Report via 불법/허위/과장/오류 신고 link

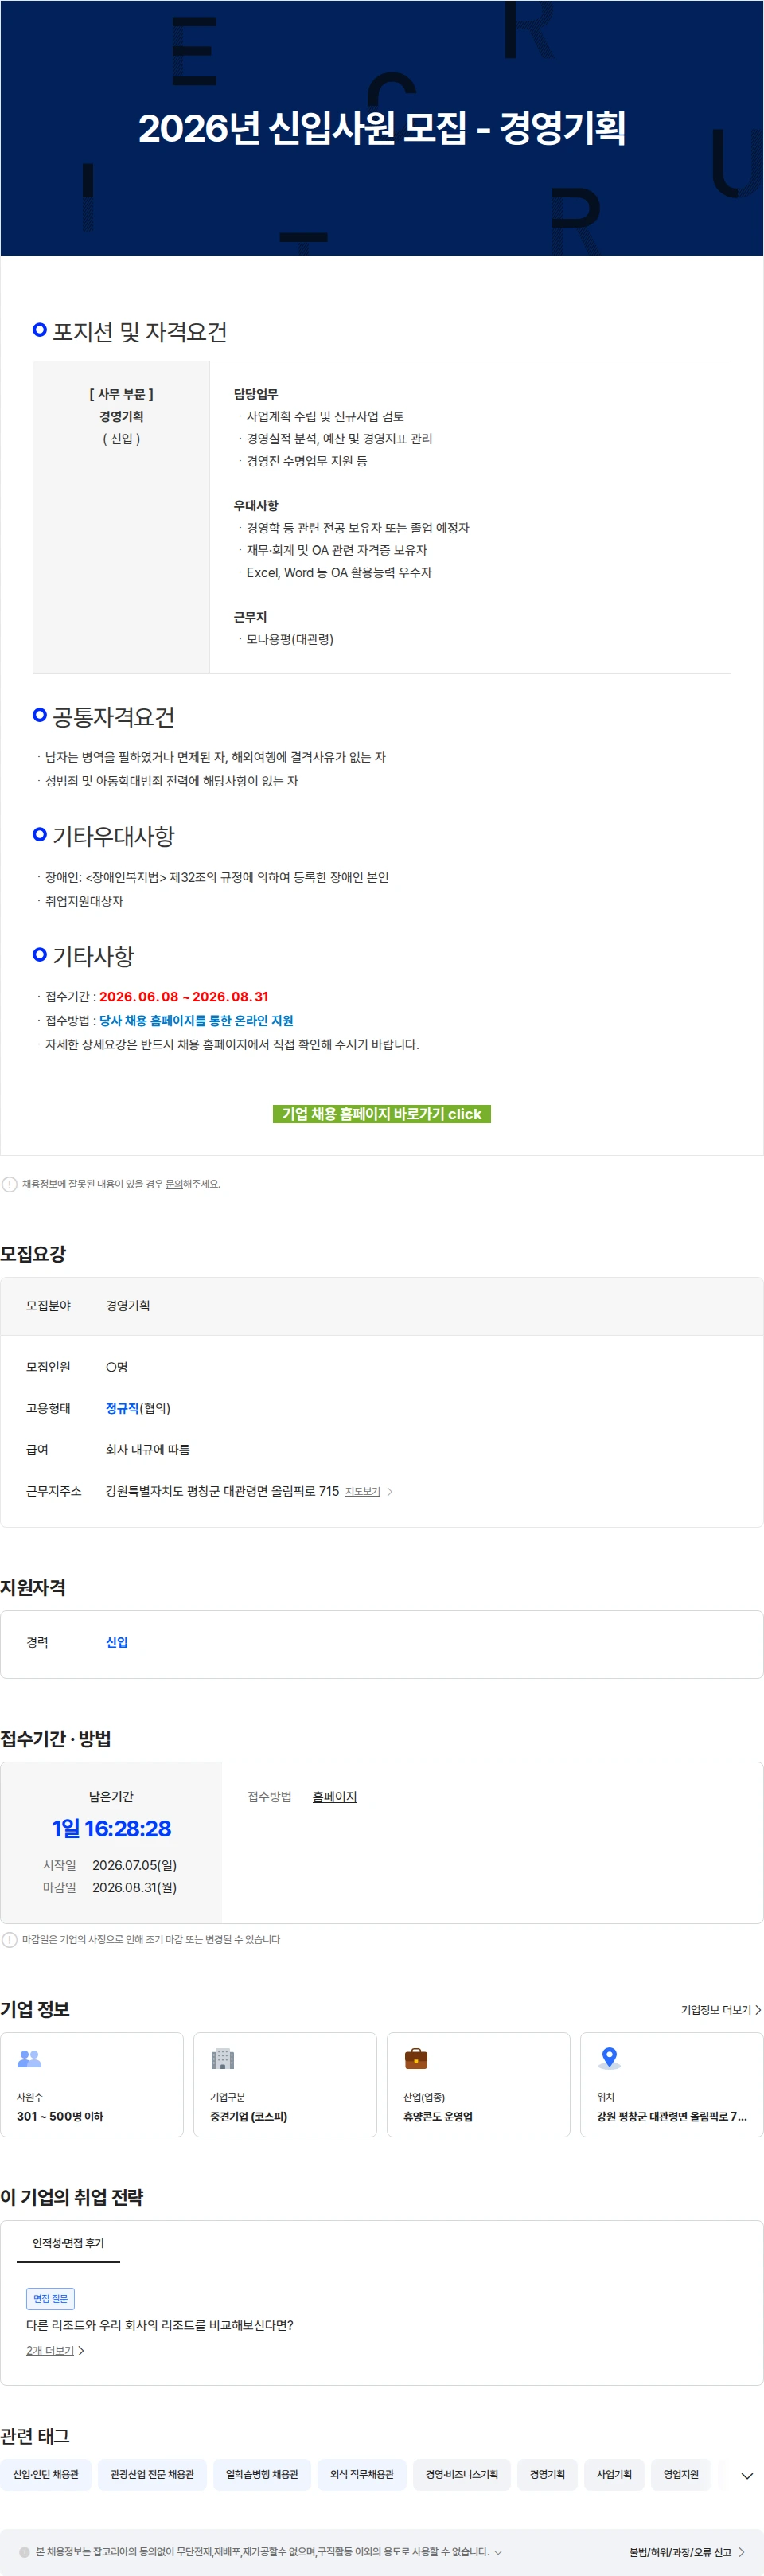tap(687, 2552)
